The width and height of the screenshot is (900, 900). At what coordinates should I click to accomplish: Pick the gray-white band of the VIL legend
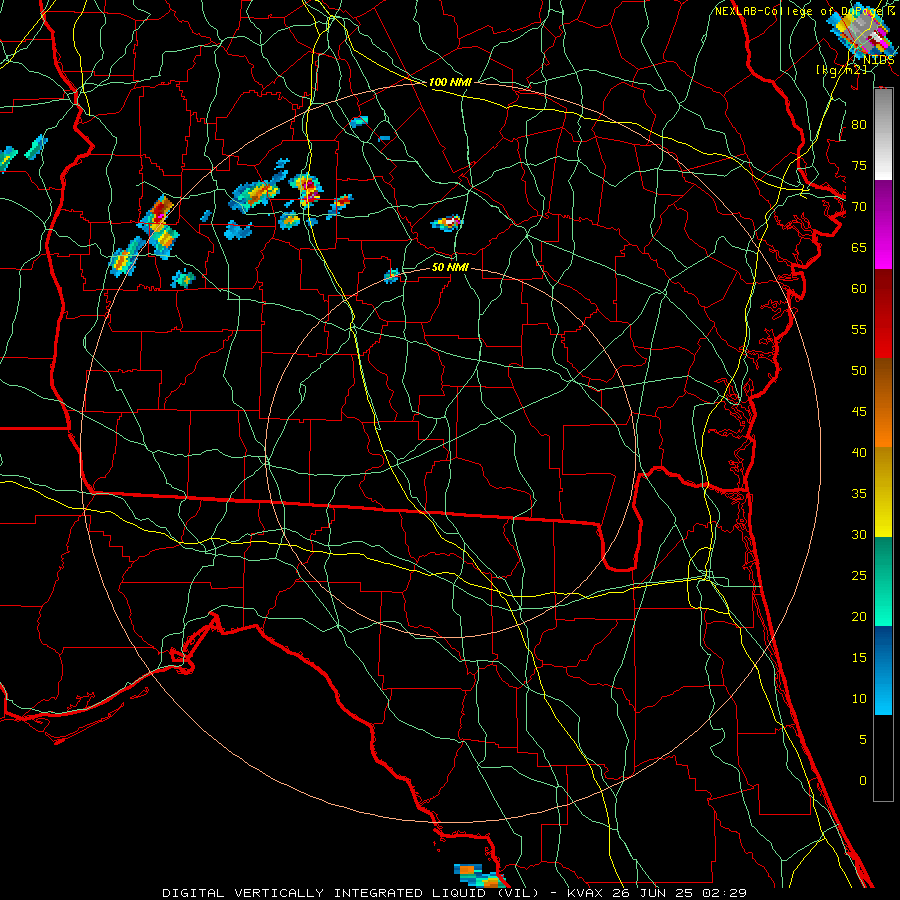(x=883, y=134)
